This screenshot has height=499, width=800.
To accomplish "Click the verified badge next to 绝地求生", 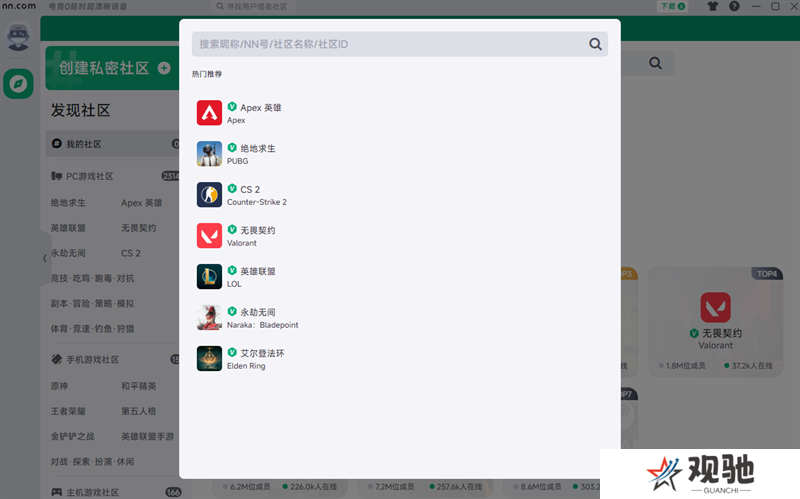I will pos(232,147).
